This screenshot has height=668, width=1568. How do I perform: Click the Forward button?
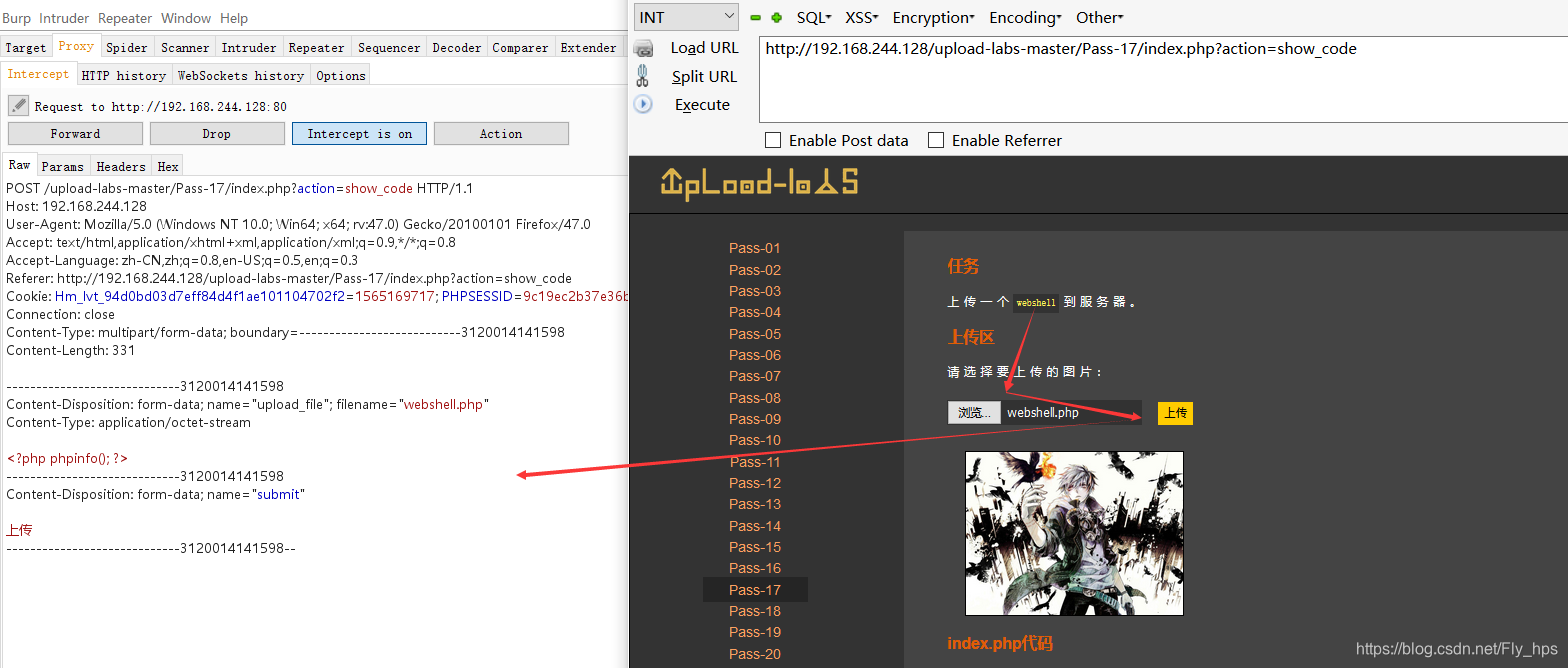pyautogui.click(x=76, y=133)
